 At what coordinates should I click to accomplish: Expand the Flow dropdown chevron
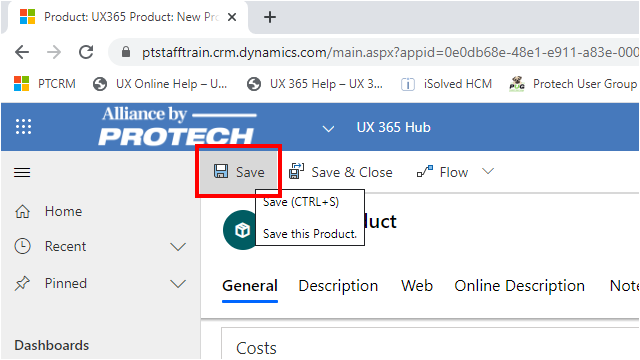coord(488,171)
